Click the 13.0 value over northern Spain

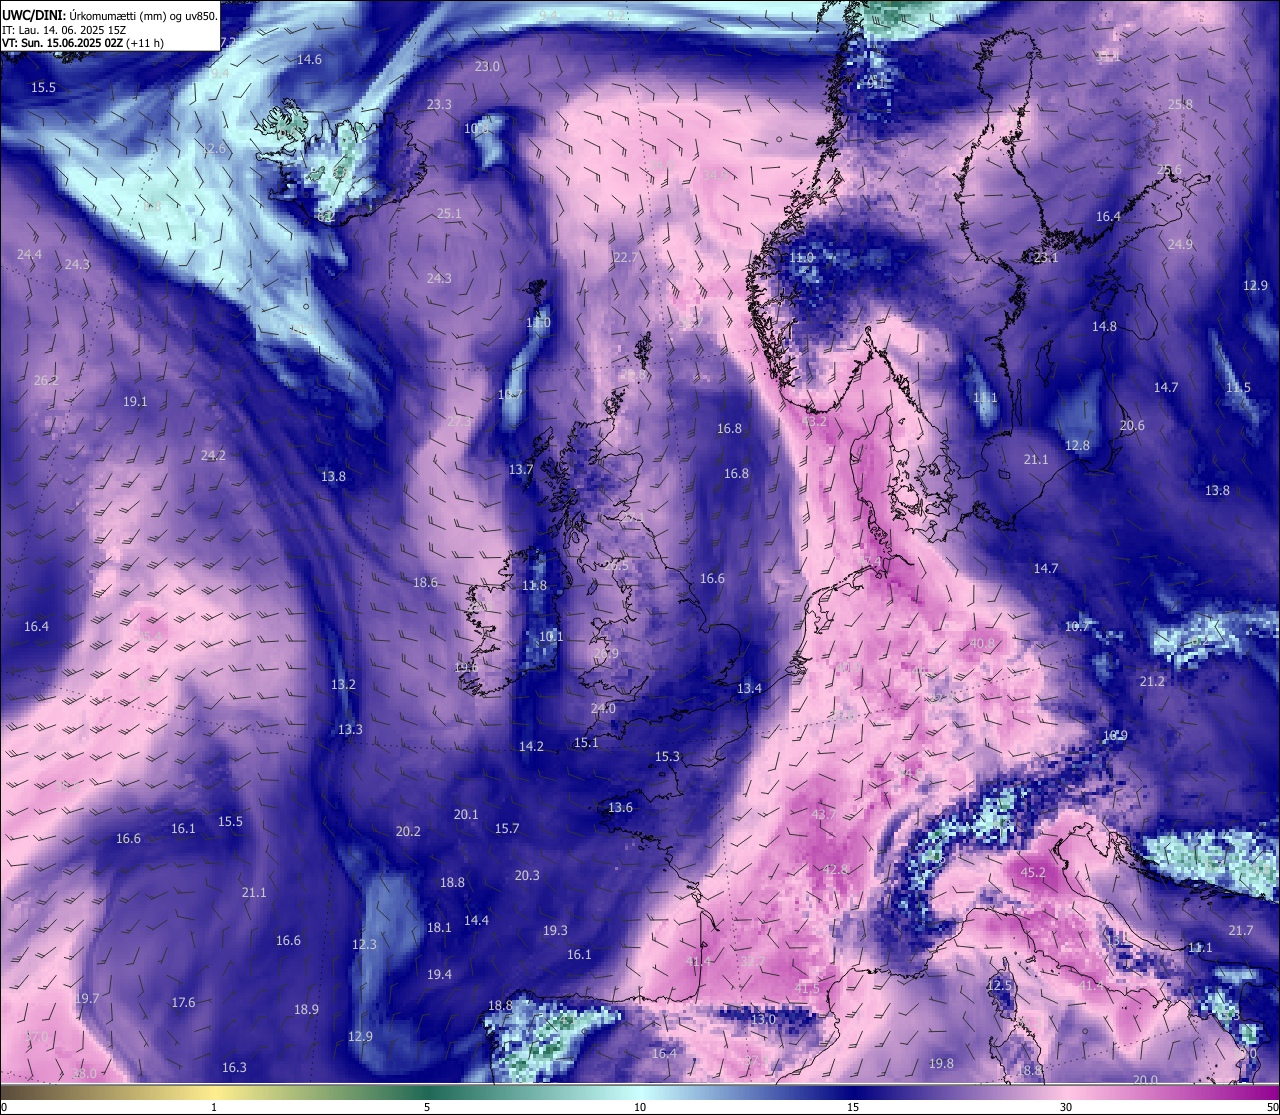point(763,1019)
